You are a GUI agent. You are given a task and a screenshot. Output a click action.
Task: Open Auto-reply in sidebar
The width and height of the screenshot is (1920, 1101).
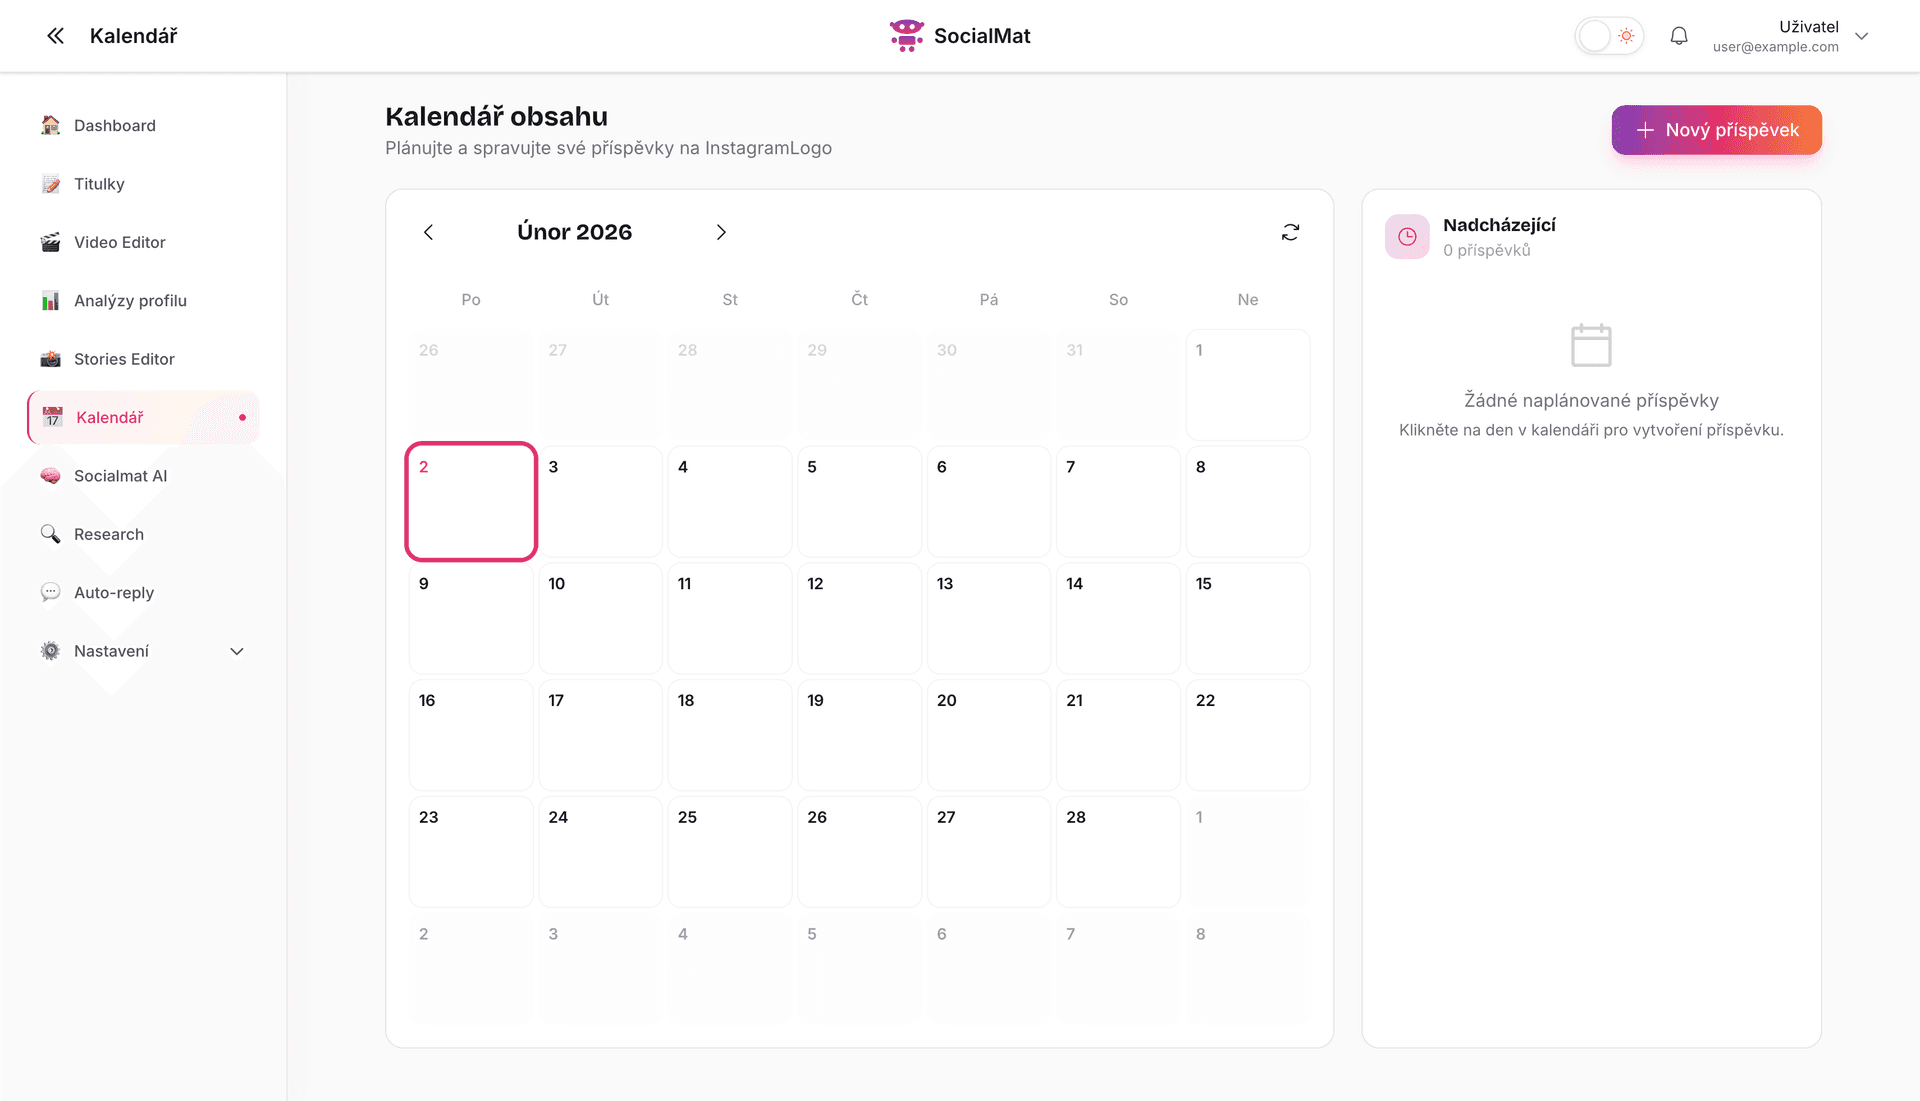[114, 593]
